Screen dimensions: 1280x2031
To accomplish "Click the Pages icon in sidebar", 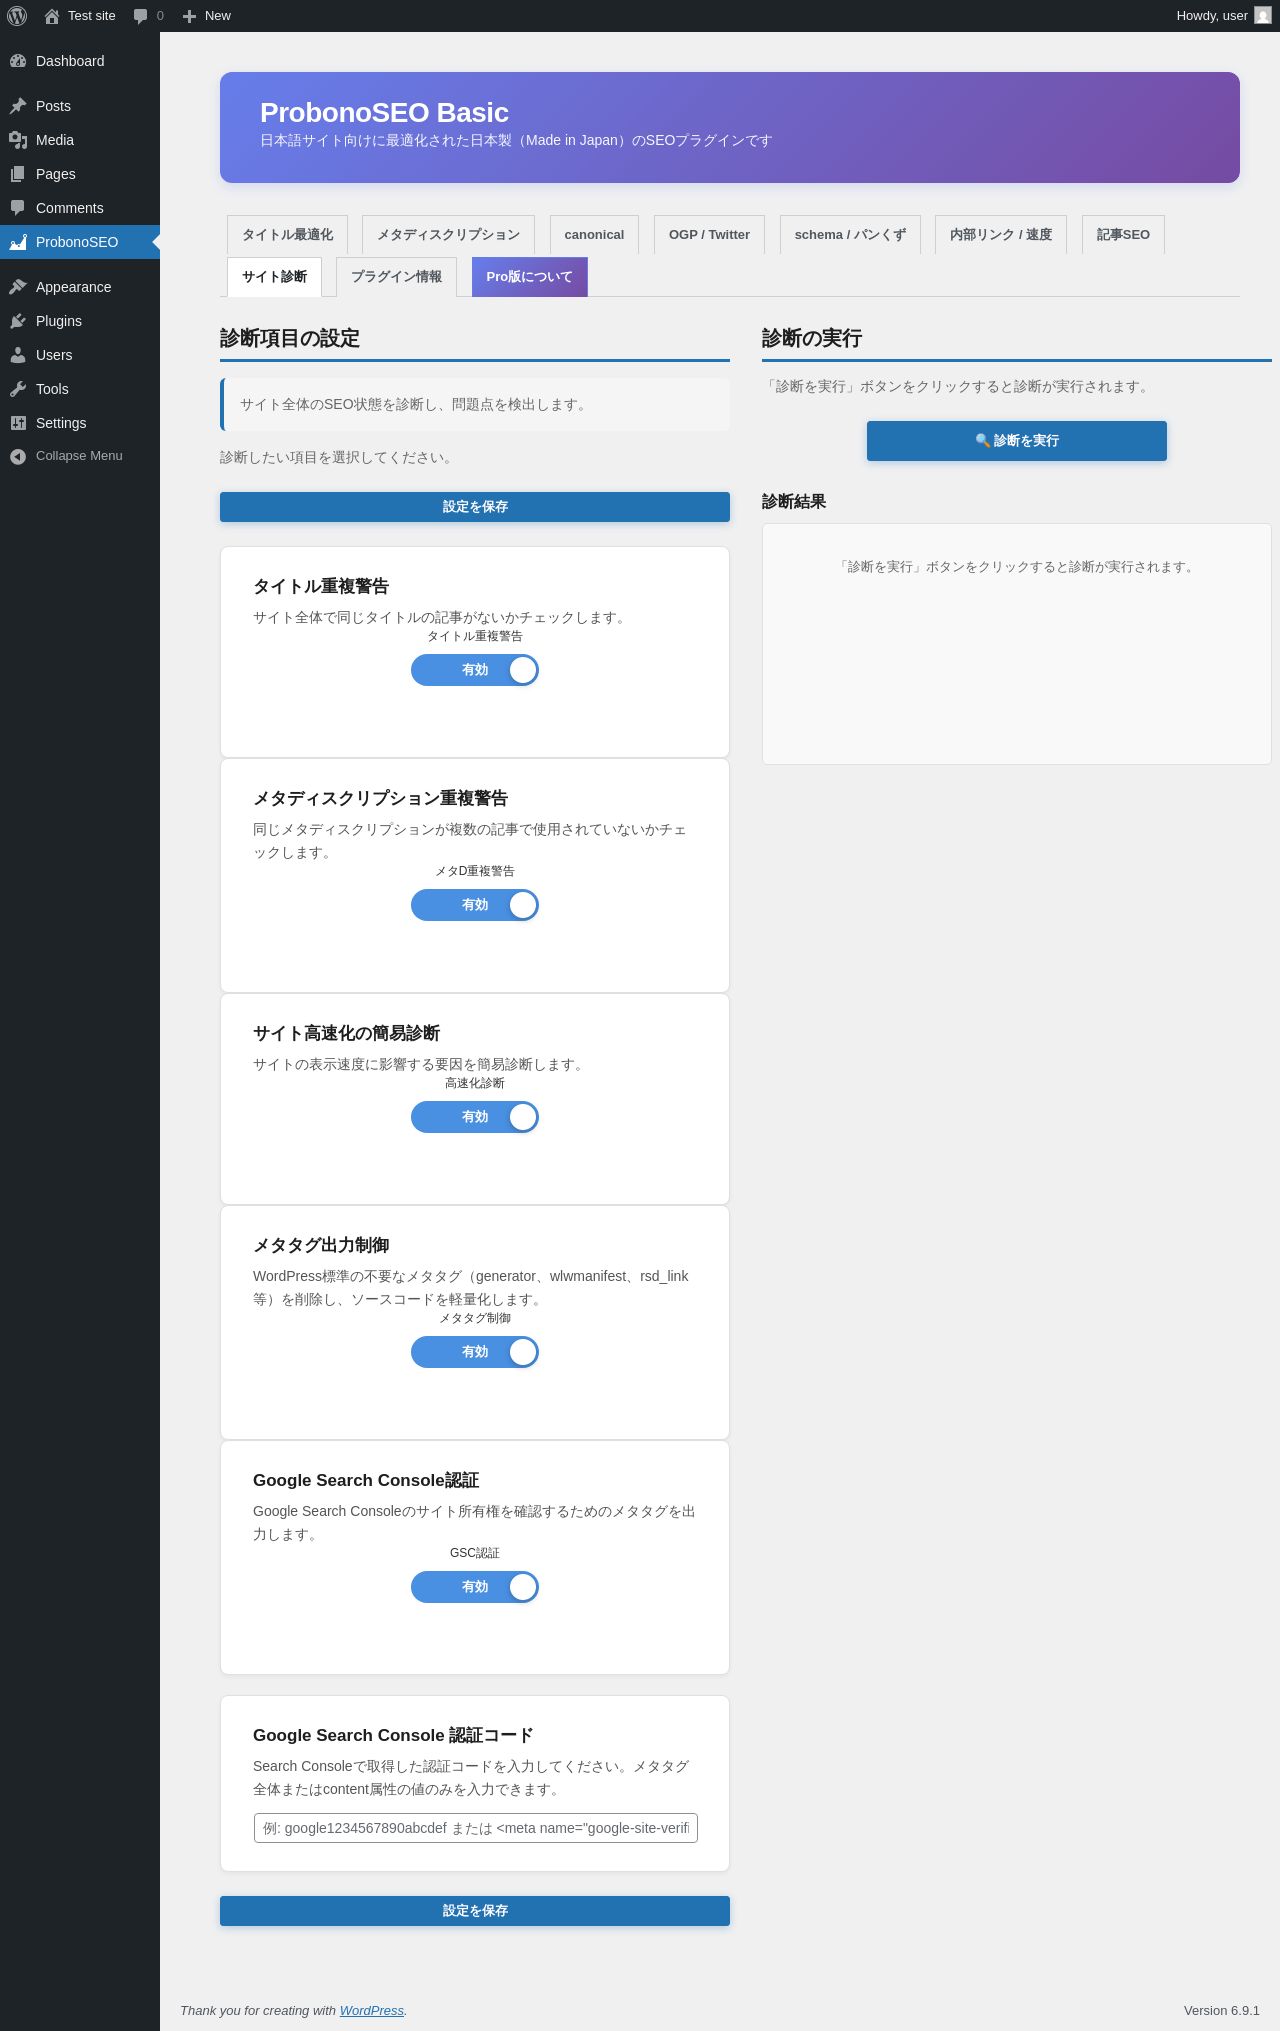I will click(x=18, y=174).
